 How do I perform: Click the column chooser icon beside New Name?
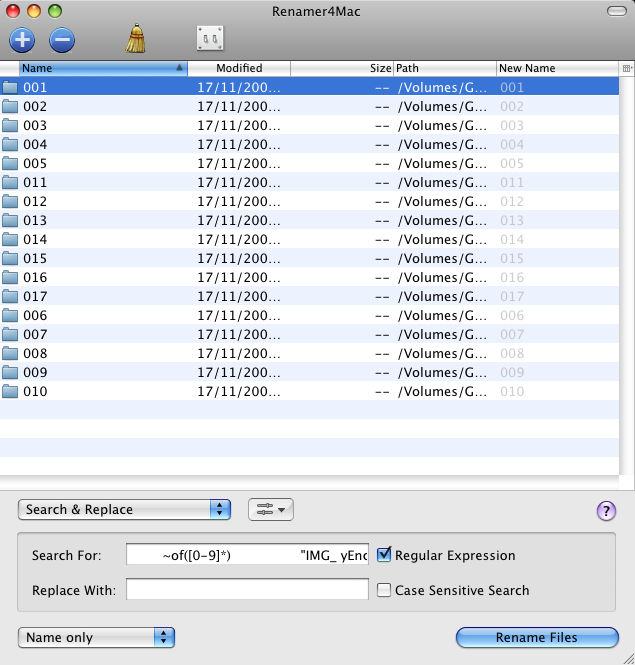(x=627, y=68)
